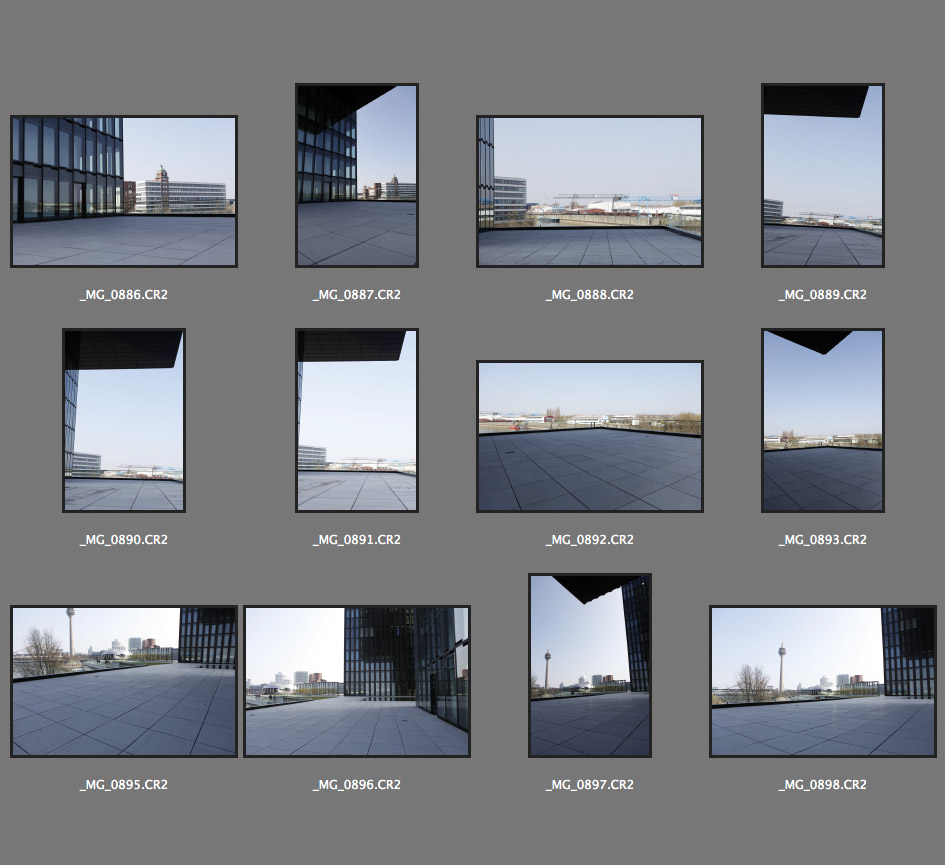
Task: Click the _MG_0898.CR2 image thumbnail
Action: (823, 681)
